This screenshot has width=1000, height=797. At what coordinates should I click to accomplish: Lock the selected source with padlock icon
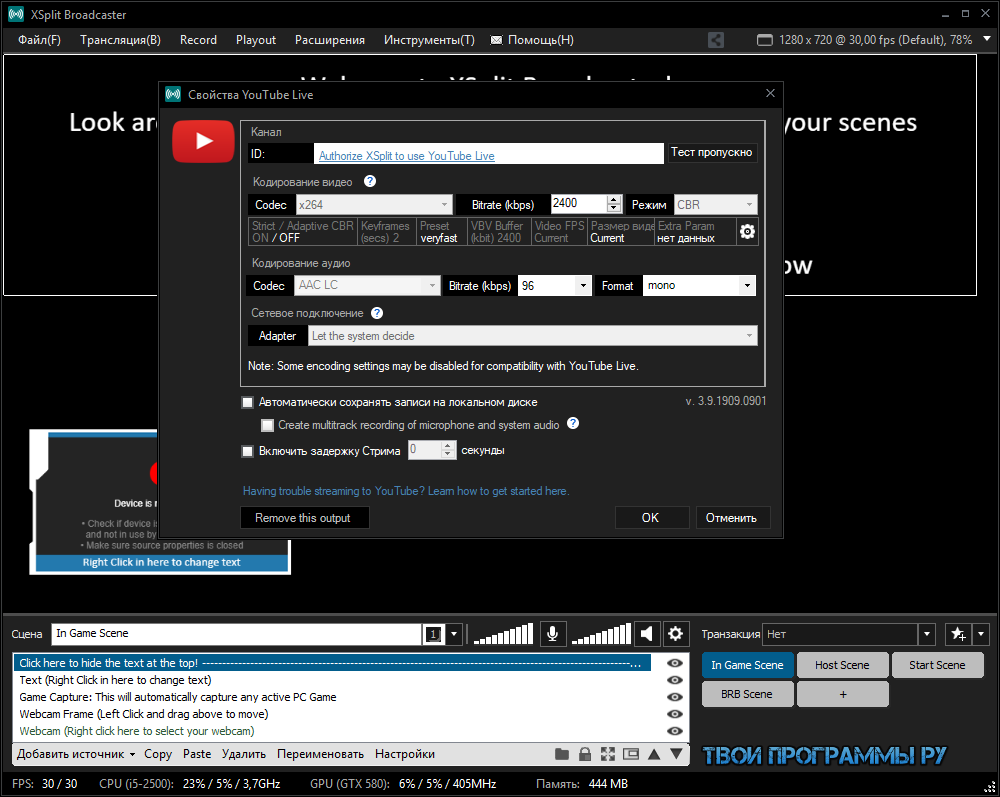[x=585, y=754]
